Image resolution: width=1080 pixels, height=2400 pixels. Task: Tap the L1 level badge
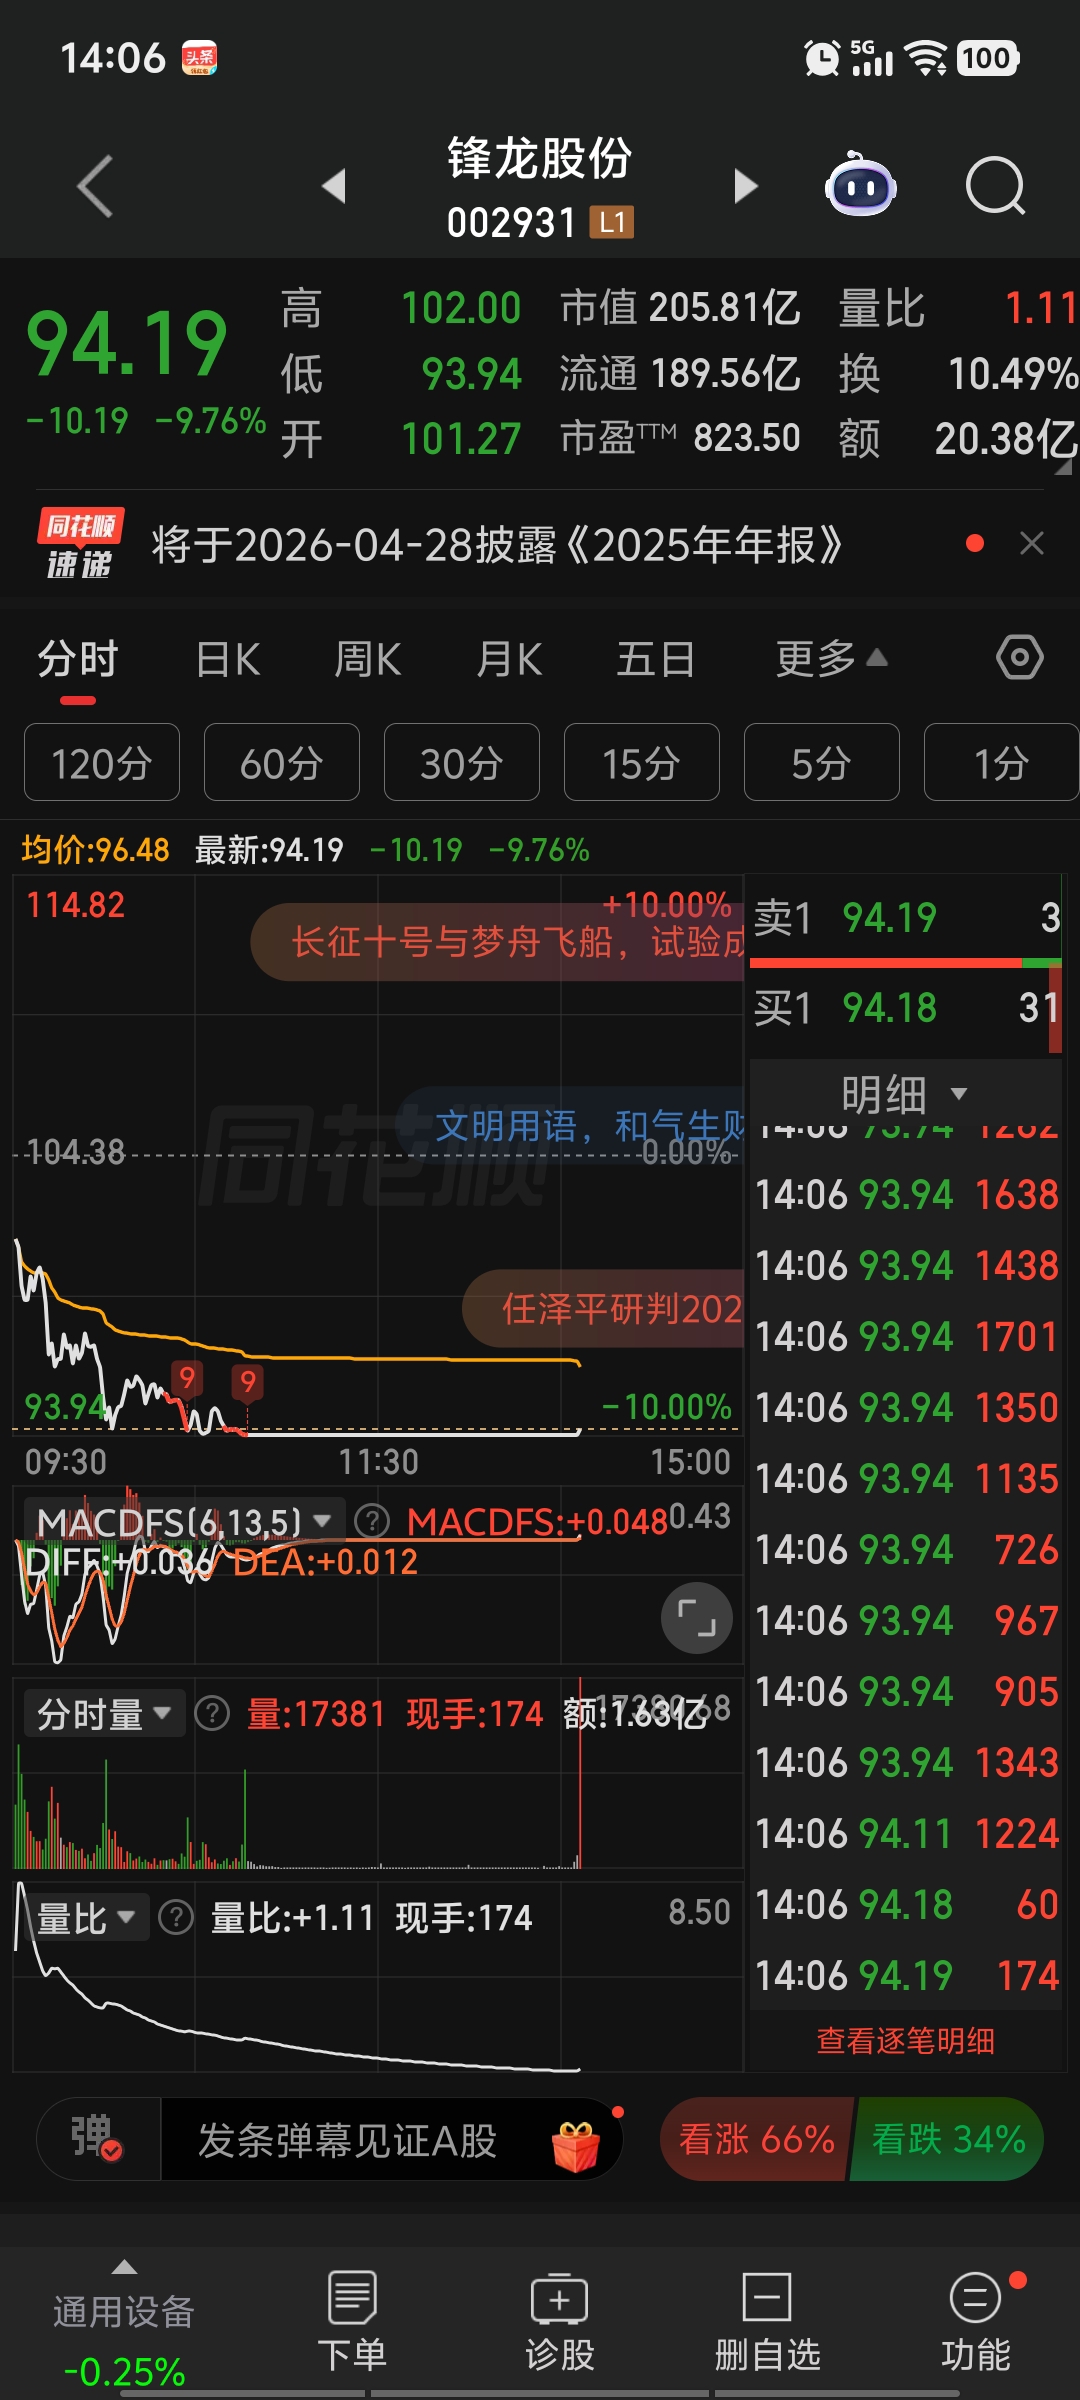(x=611, y=222)
